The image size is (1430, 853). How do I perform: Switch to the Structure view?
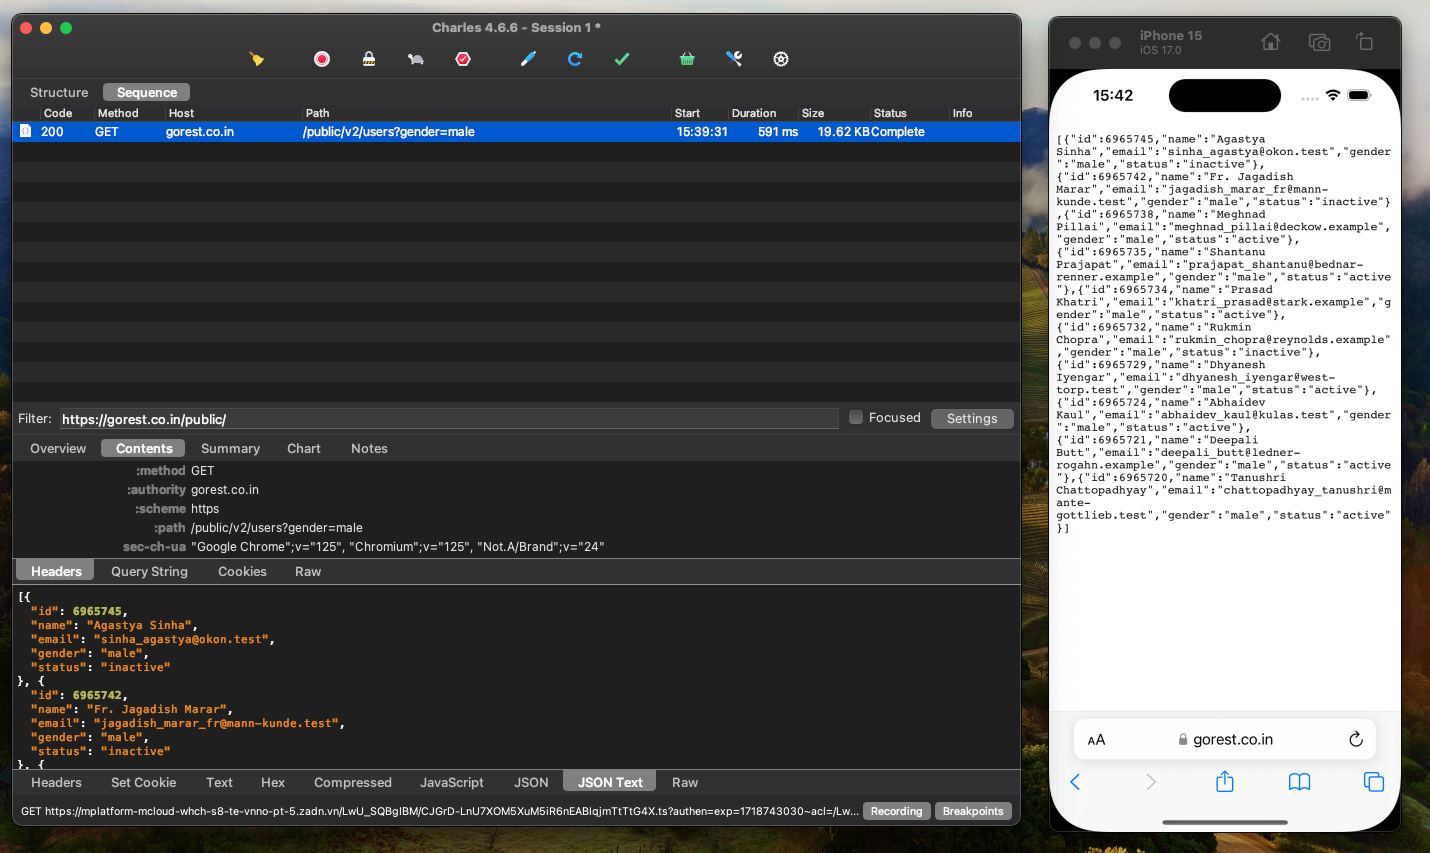pyautogui.click(x=59, y=92)
